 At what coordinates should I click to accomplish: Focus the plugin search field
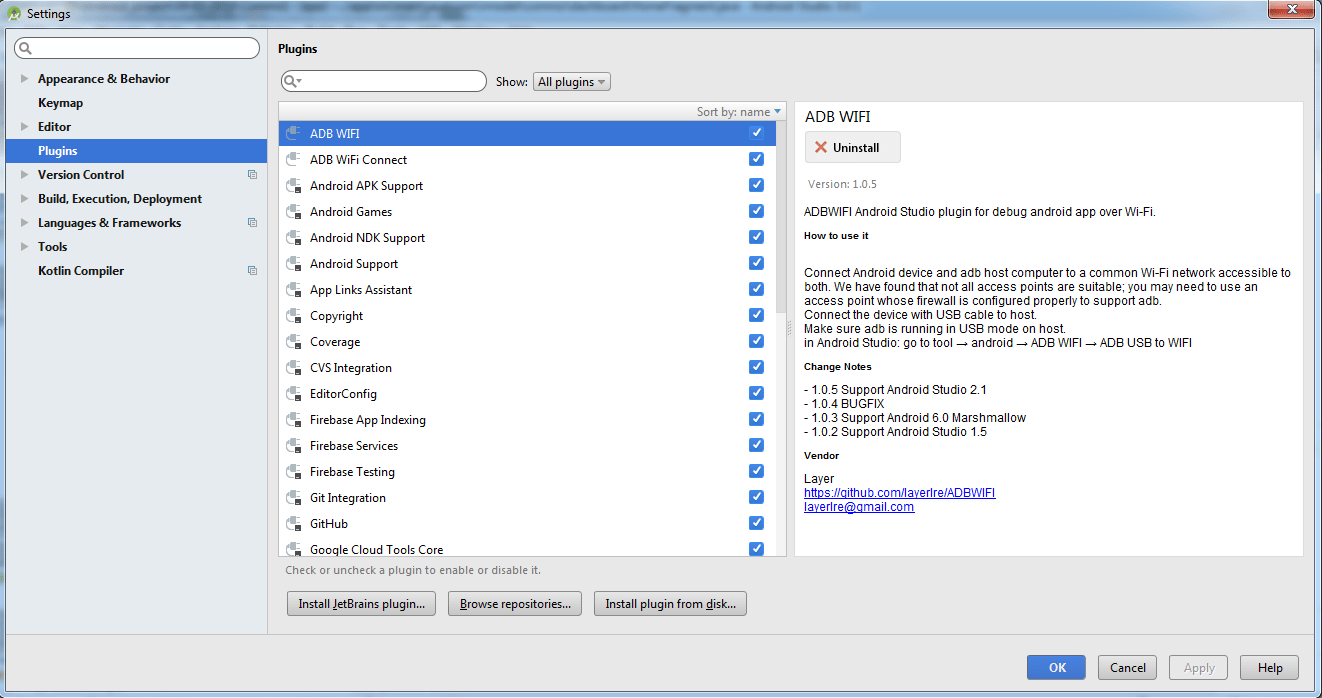tap(384, 82)
